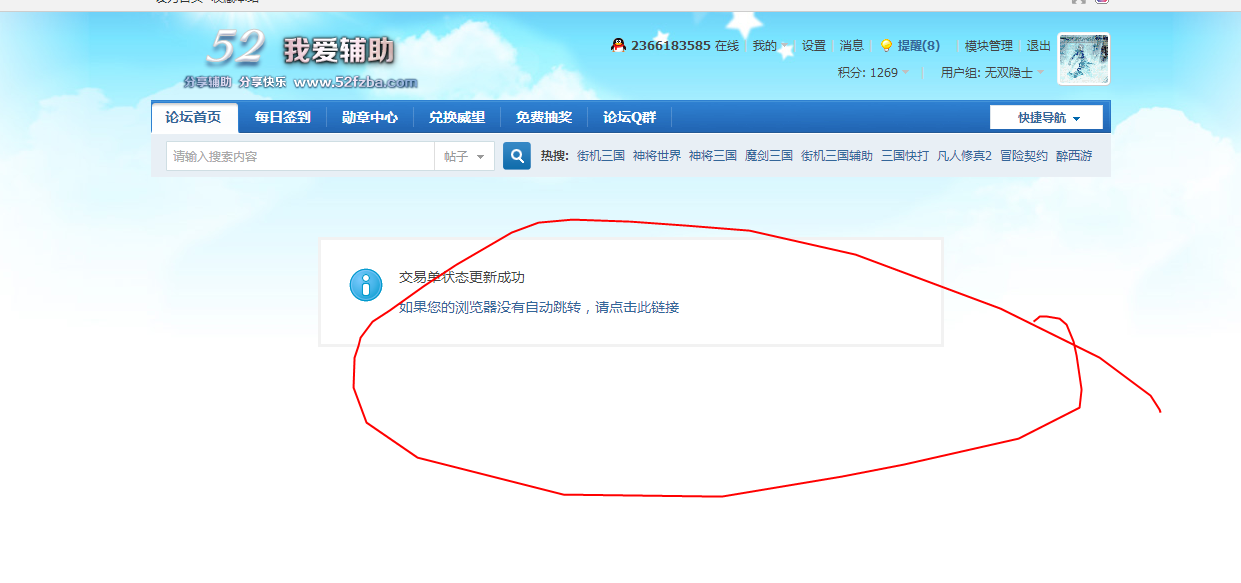Search hot term 神将三国
1241x583 pixels.
point(713,156)
